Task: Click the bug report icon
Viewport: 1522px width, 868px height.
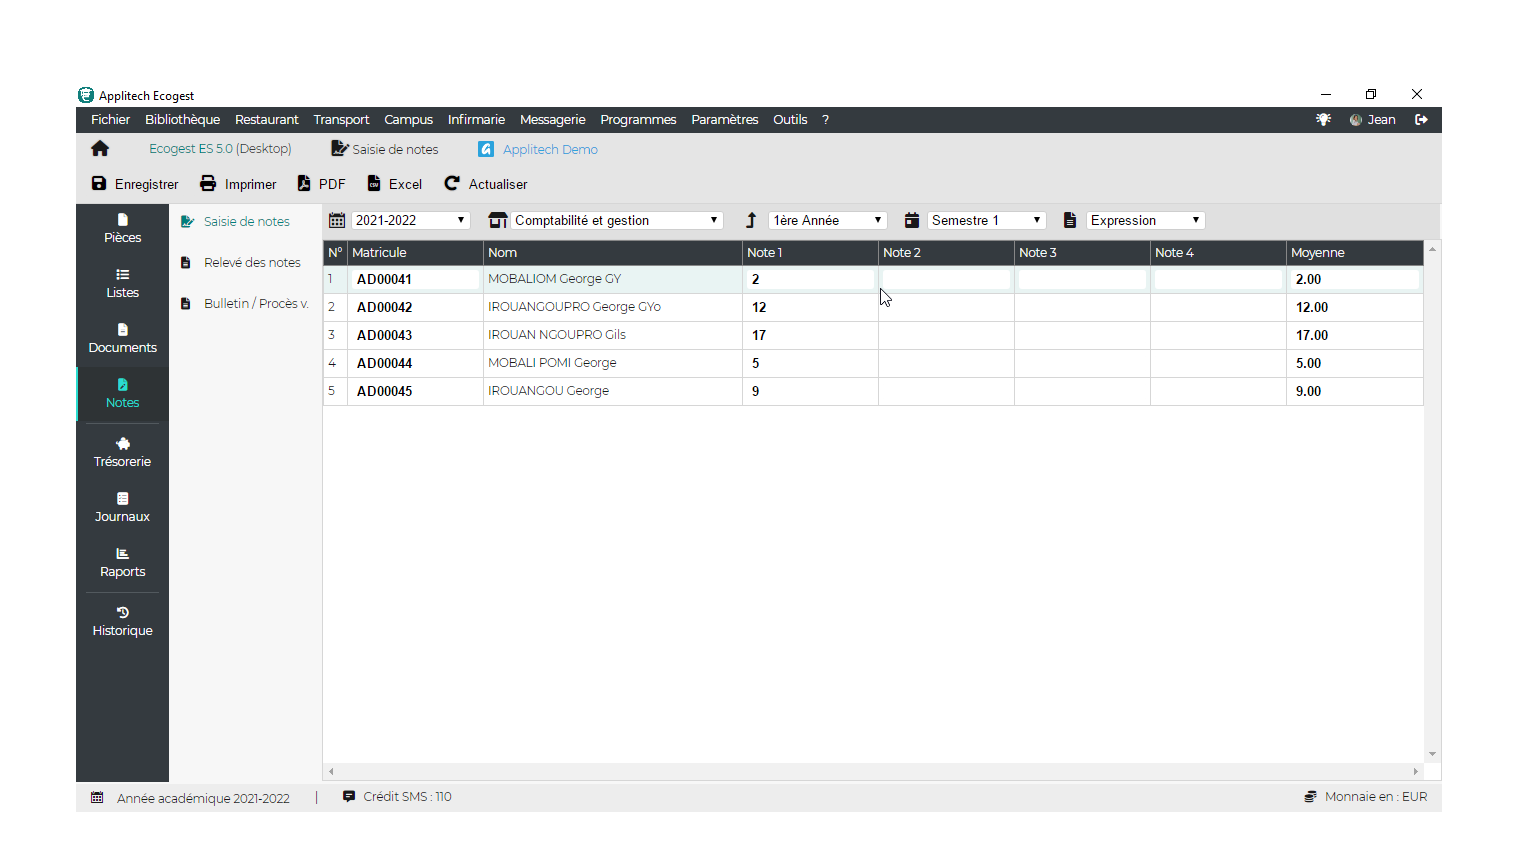Action: [x=1323, y=120]
